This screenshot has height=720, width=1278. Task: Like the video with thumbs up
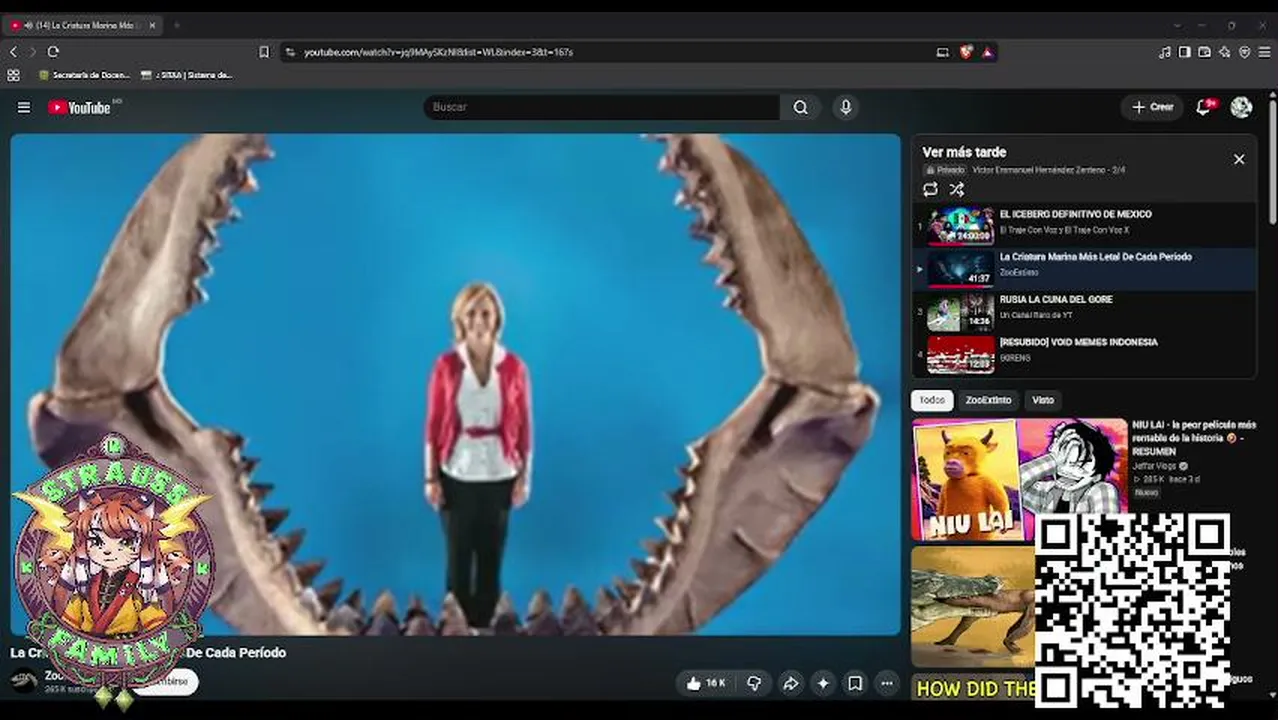point(706,683)
